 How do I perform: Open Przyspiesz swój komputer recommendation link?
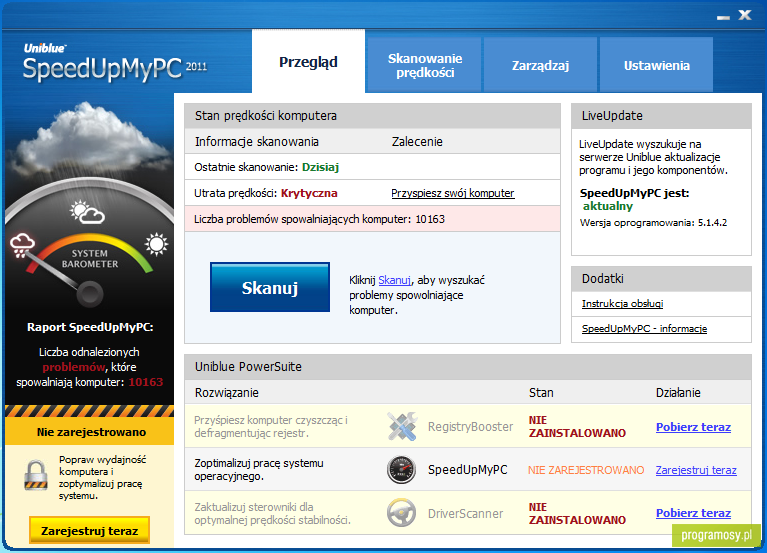coord(452,193)
